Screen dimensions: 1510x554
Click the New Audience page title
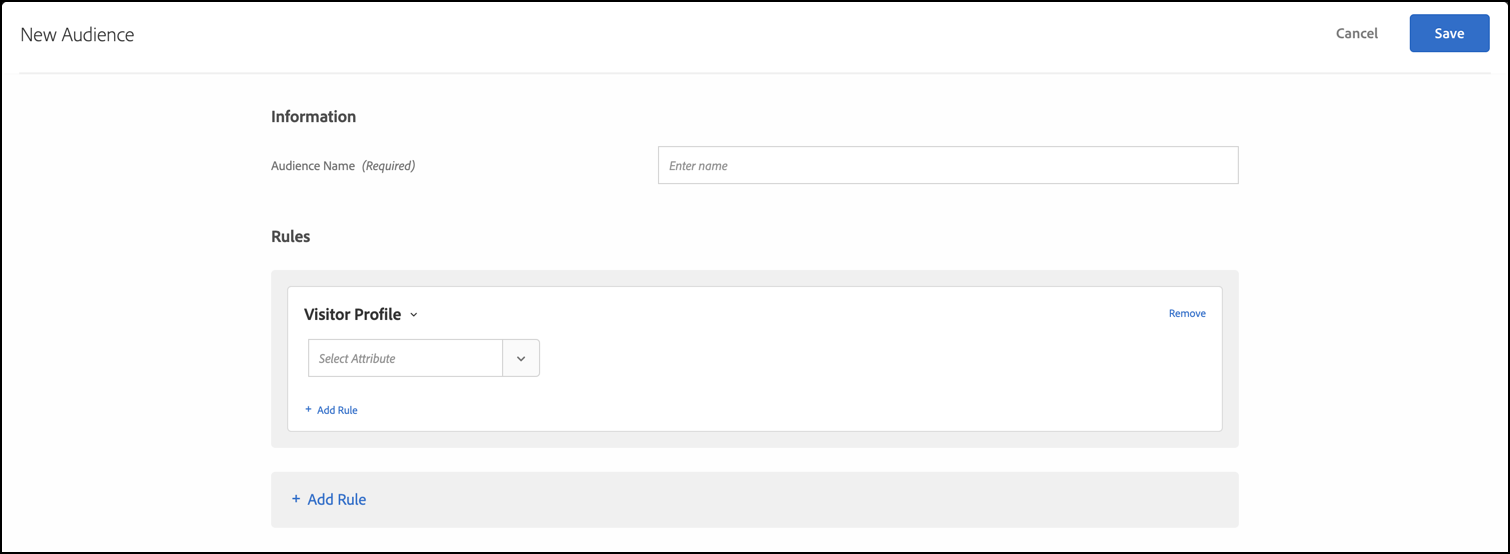77,35
